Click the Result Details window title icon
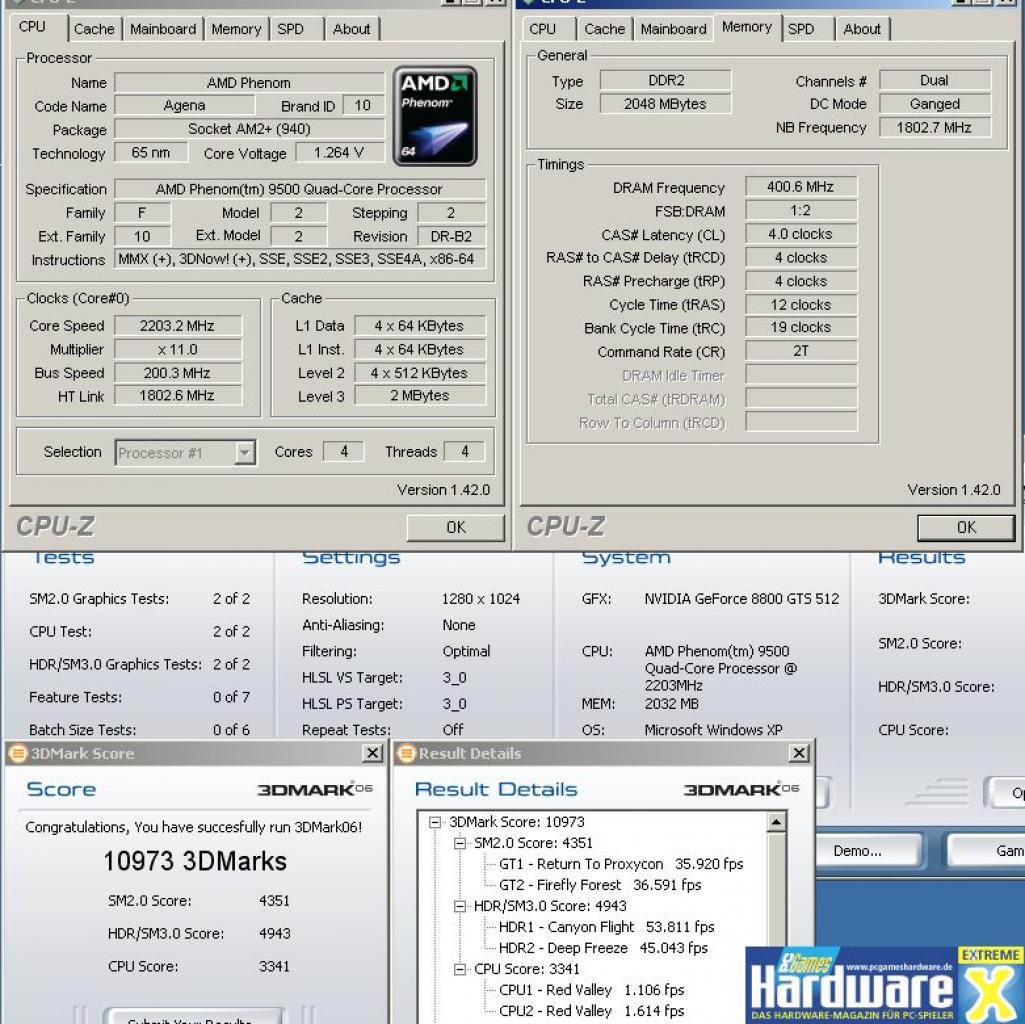Viewport: 1025px width, 1024px height. [407, 753]
